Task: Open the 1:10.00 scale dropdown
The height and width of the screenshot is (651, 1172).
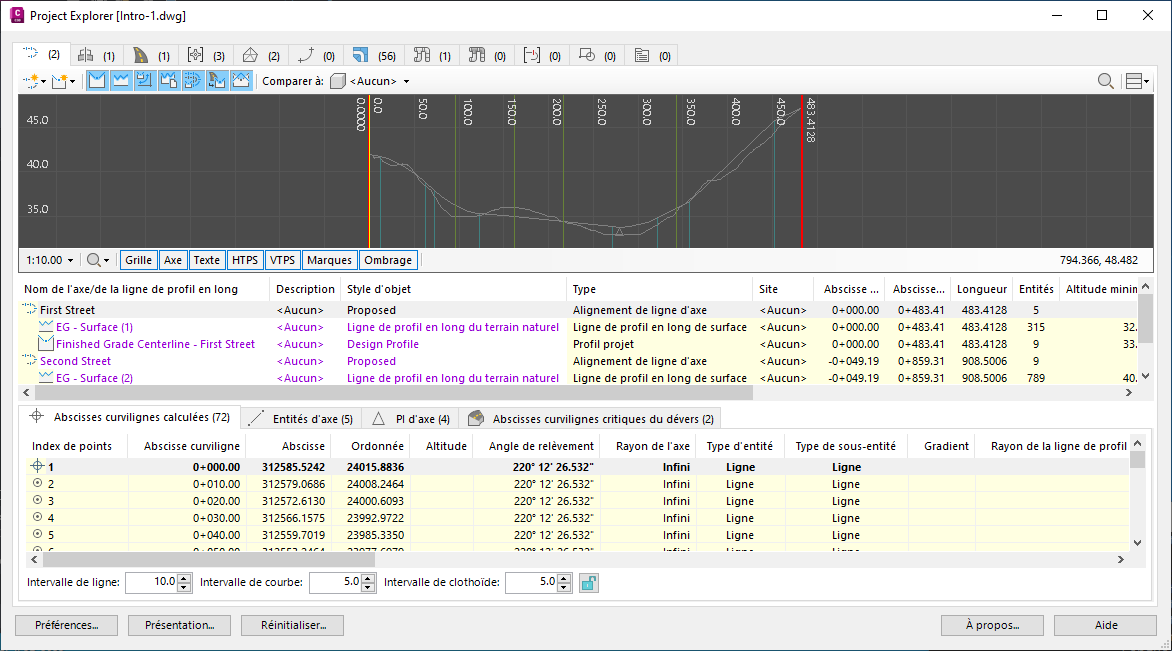Action: coord(48,259)
